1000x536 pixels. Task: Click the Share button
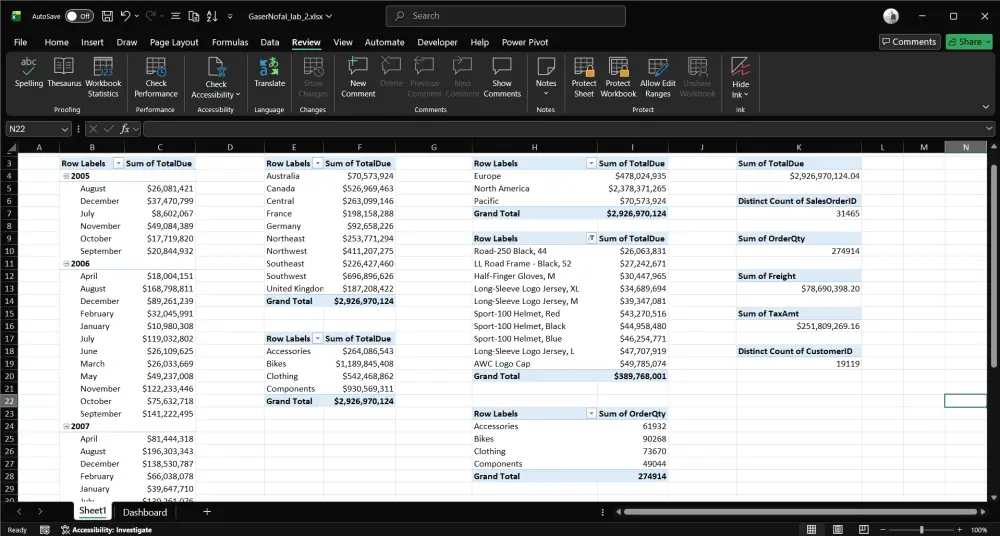pos(969,42)
